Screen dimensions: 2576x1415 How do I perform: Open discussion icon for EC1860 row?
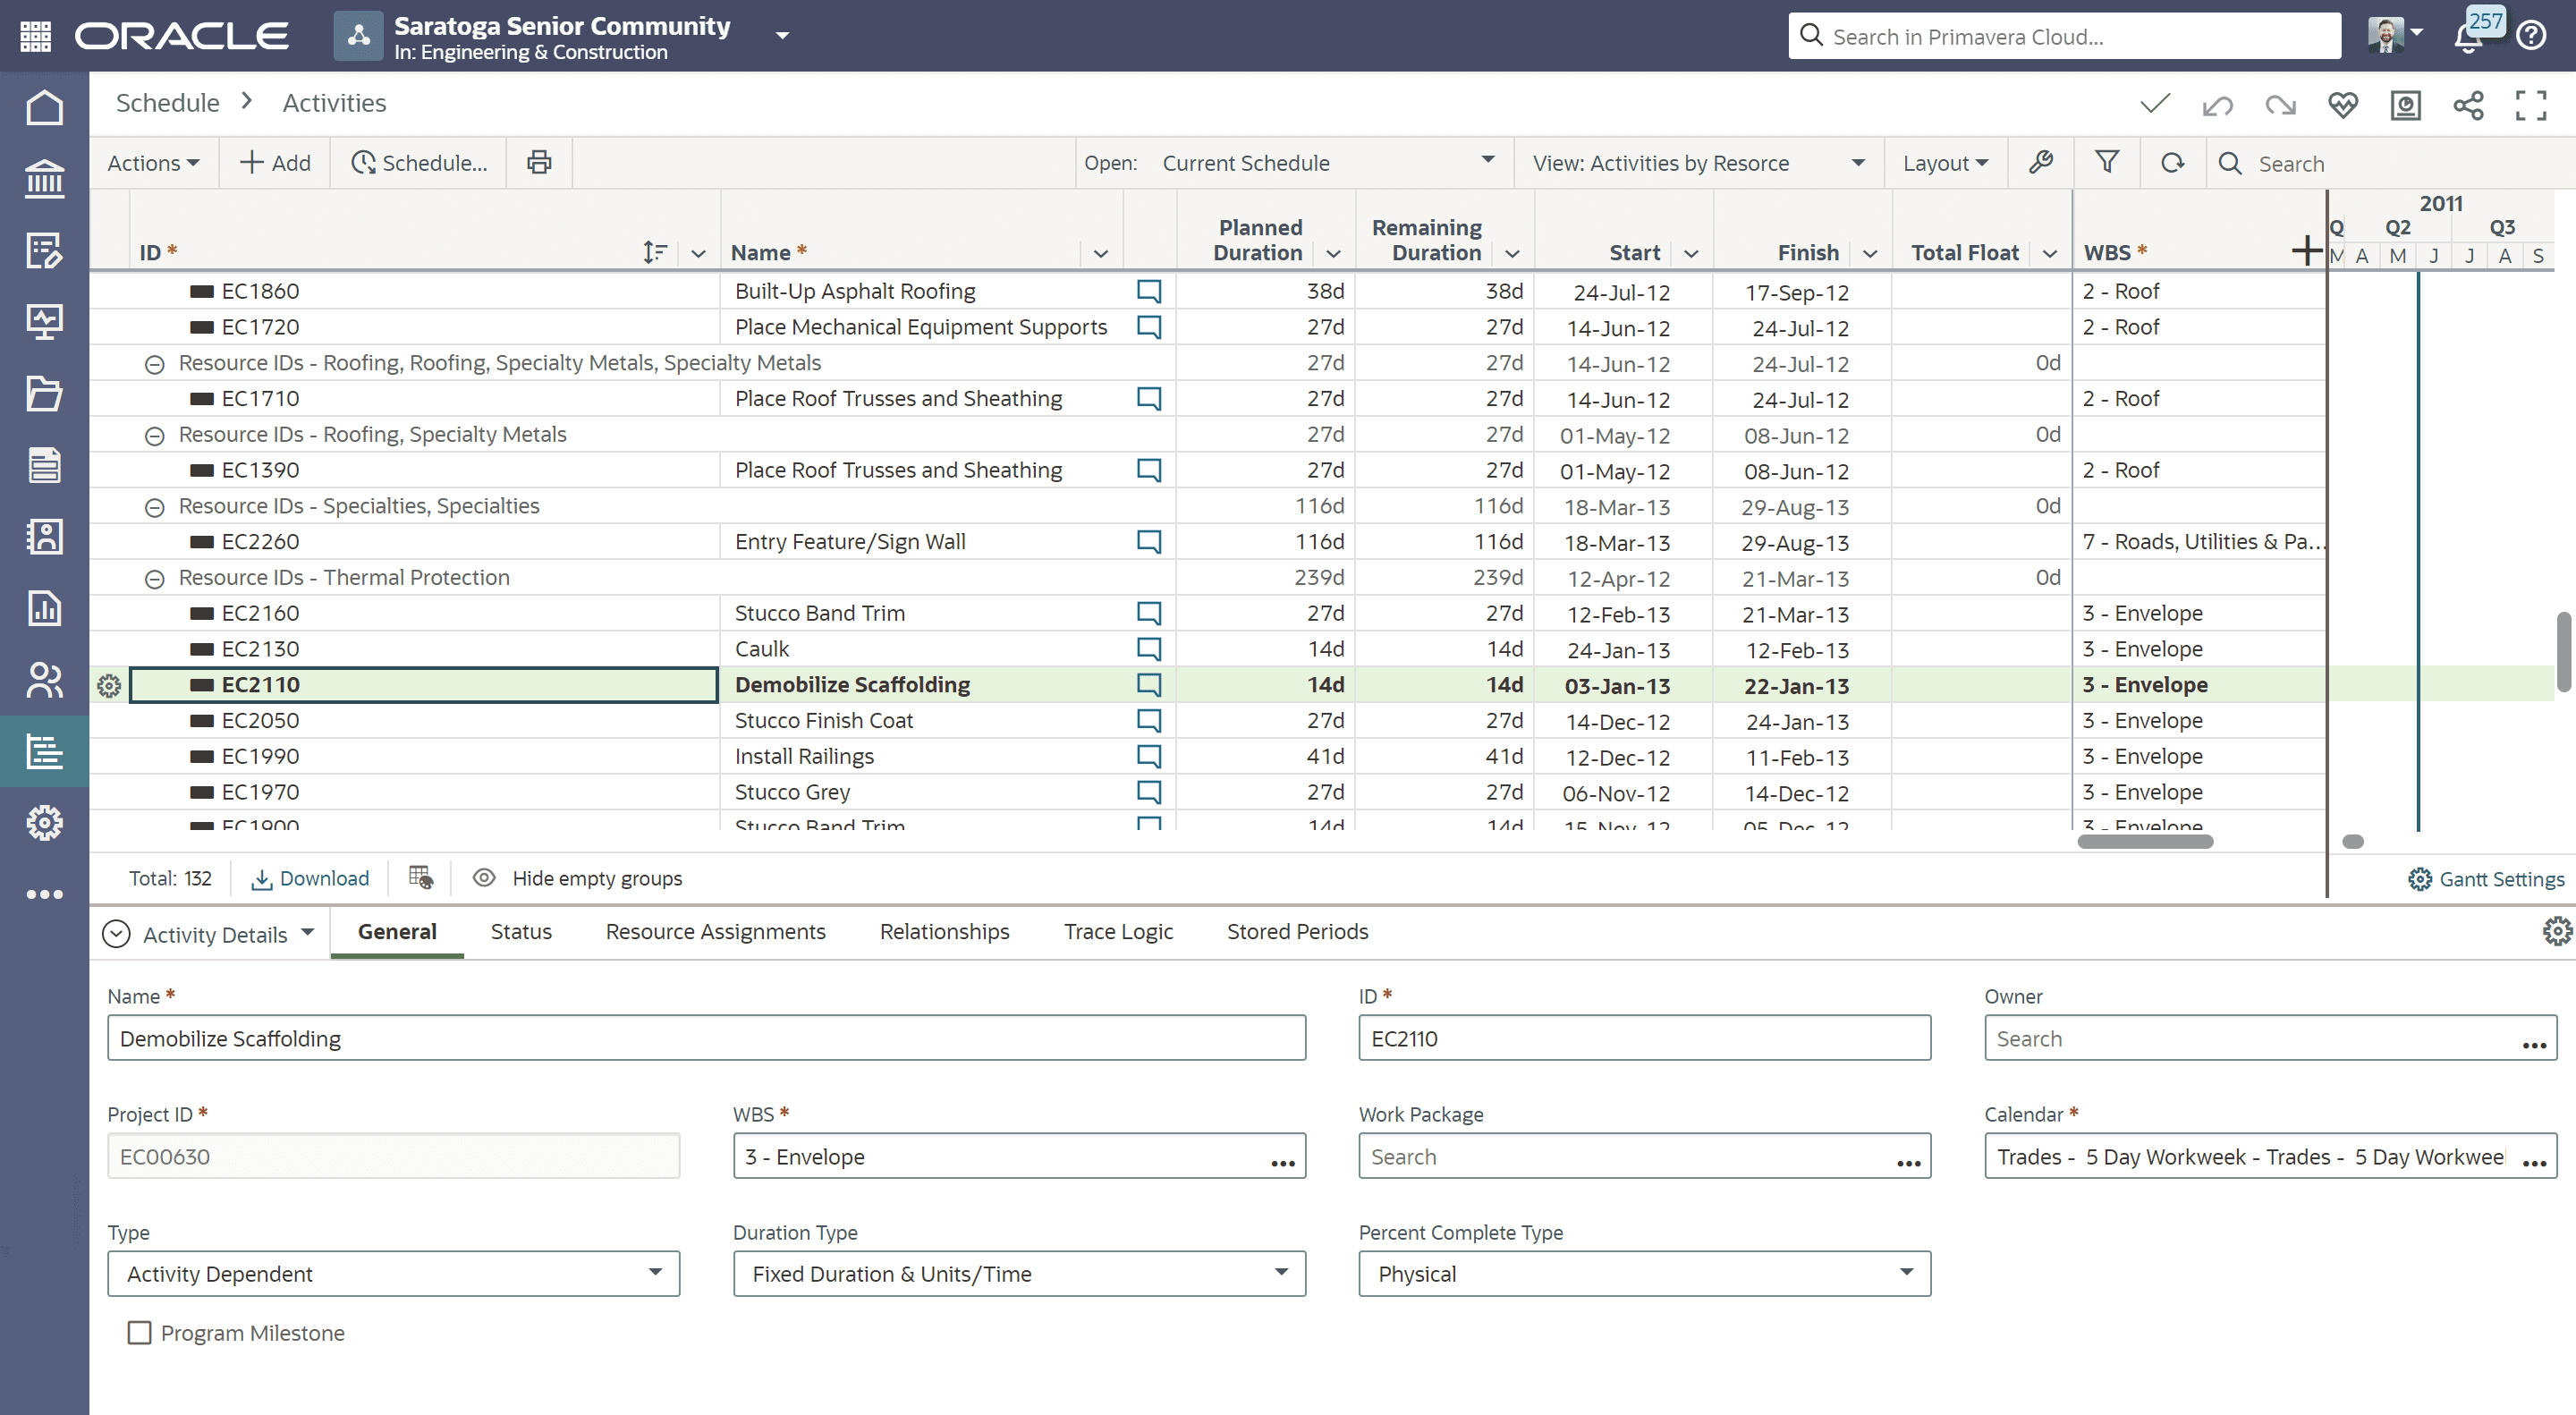pyautogui.click(x=1149, y=291)
